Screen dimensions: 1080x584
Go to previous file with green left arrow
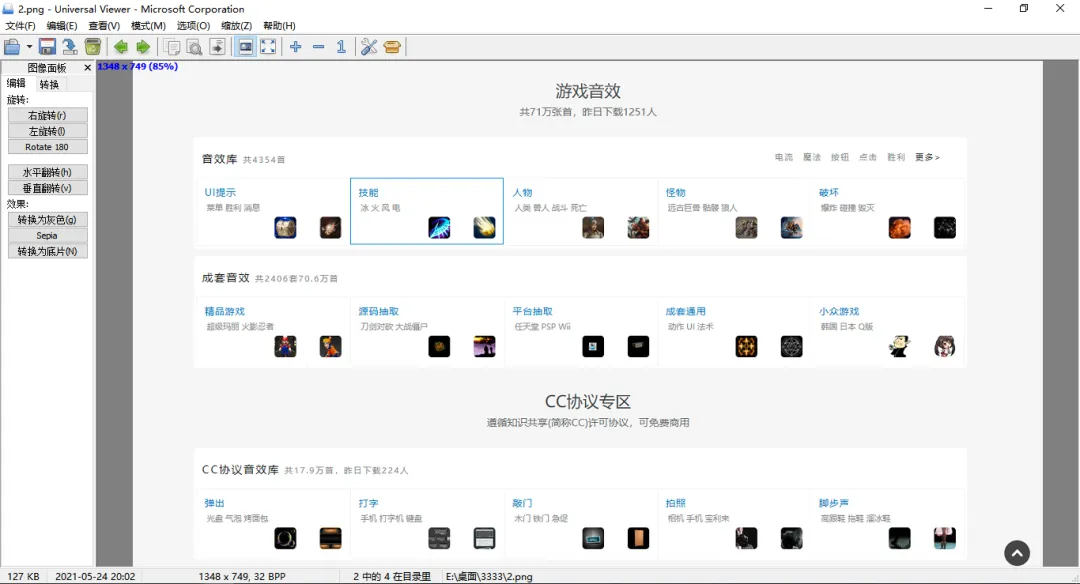121,47
